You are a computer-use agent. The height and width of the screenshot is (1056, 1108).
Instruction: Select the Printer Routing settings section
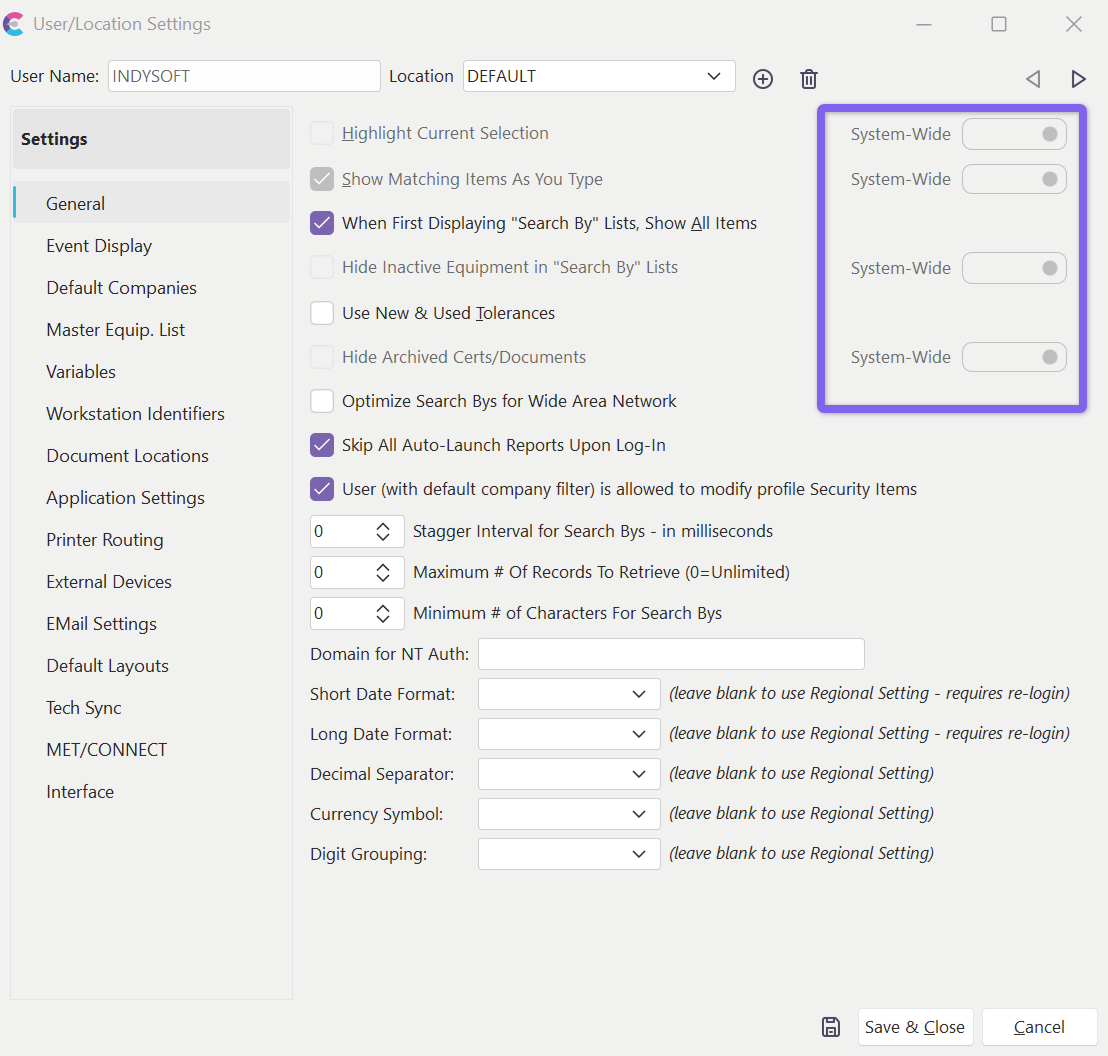tap(105, 540)
